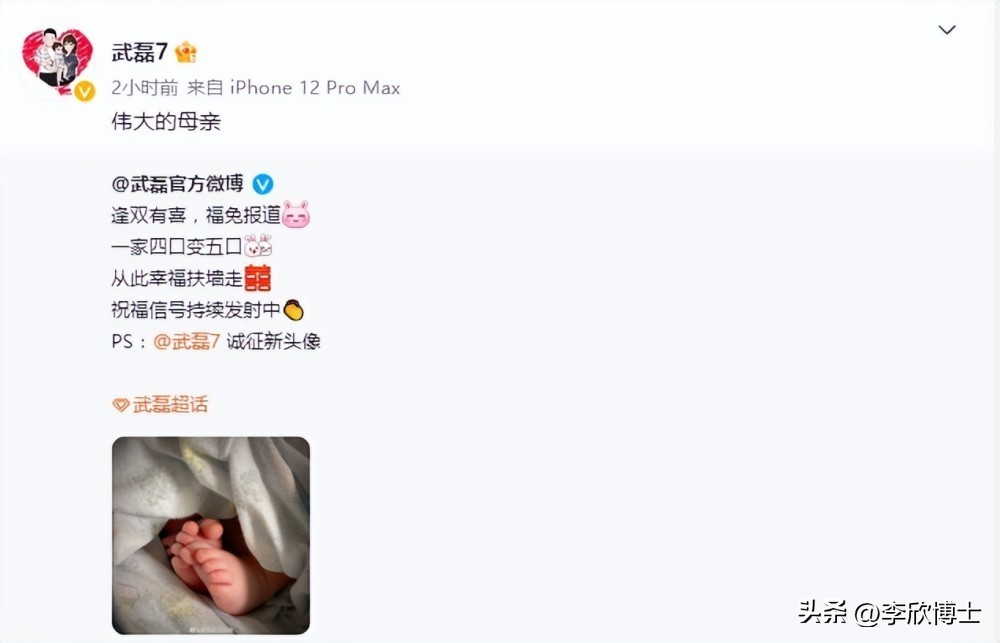Open the 武磊超话 super topic link
The width and height of the screenshot is (1000, 643).
[170, 404]
